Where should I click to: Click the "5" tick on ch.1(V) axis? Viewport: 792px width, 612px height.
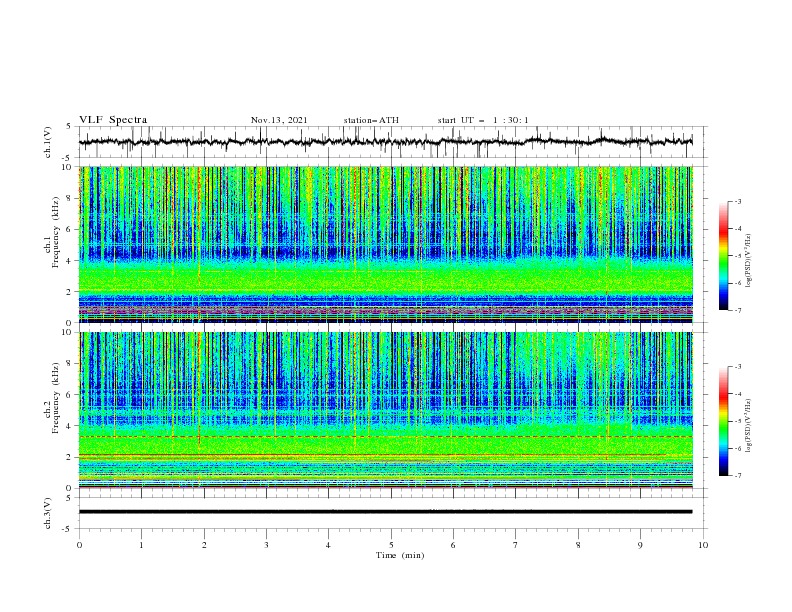point(69,127)
